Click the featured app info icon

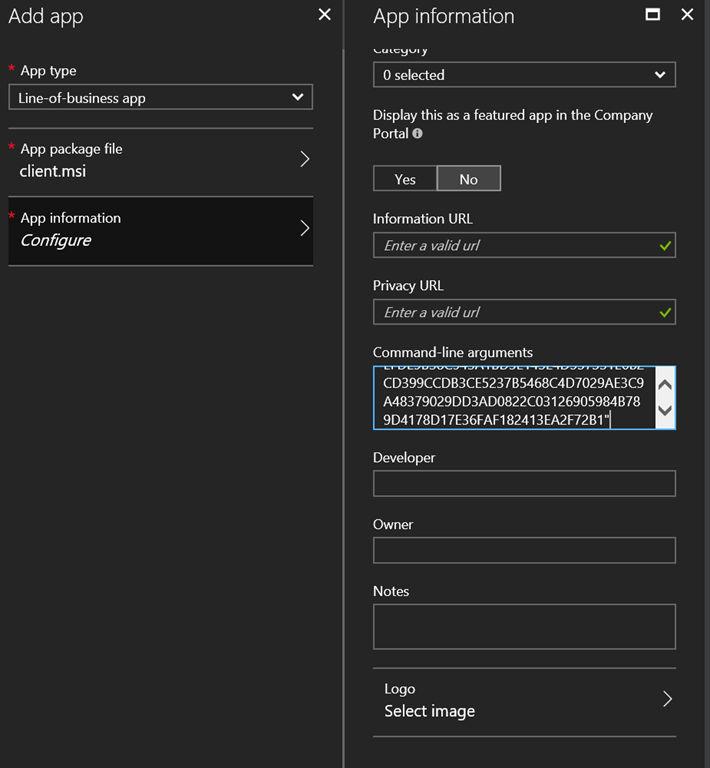pyautogui.click(x=417, y=133)
